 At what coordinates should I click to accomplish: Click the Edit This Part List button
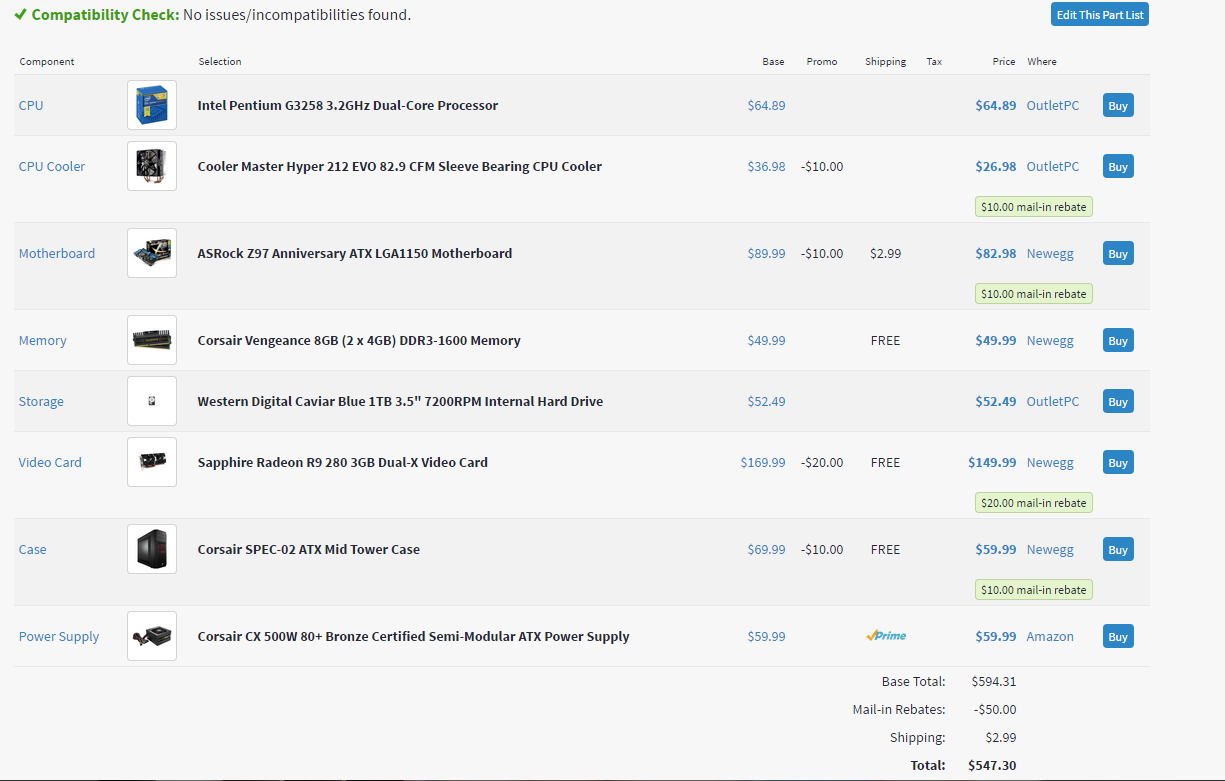[1100, 15]
